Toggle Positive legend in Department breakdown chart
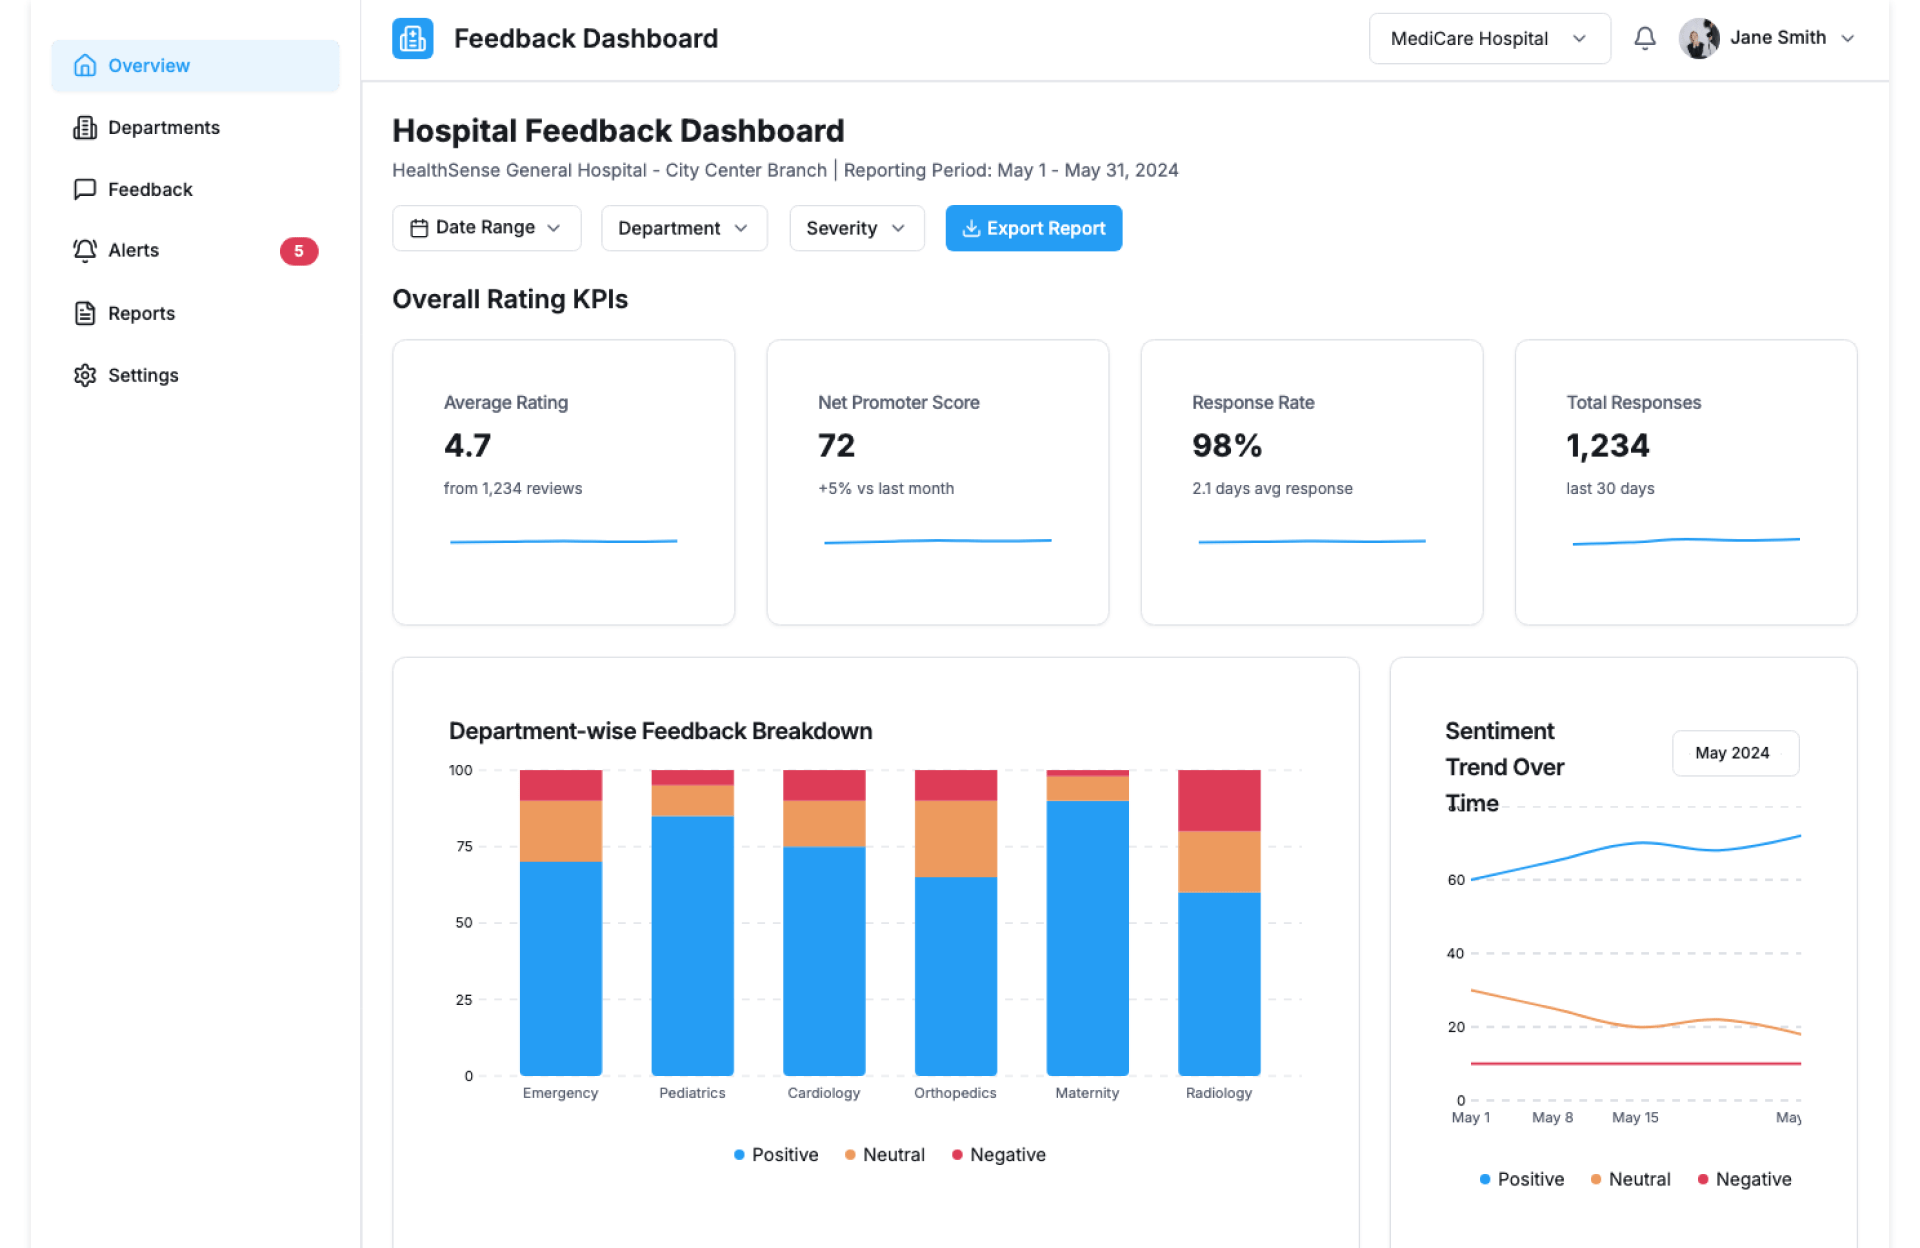Image resolution: width=1920 pixels, height=1248 pixels. [x=776, y=1155]
